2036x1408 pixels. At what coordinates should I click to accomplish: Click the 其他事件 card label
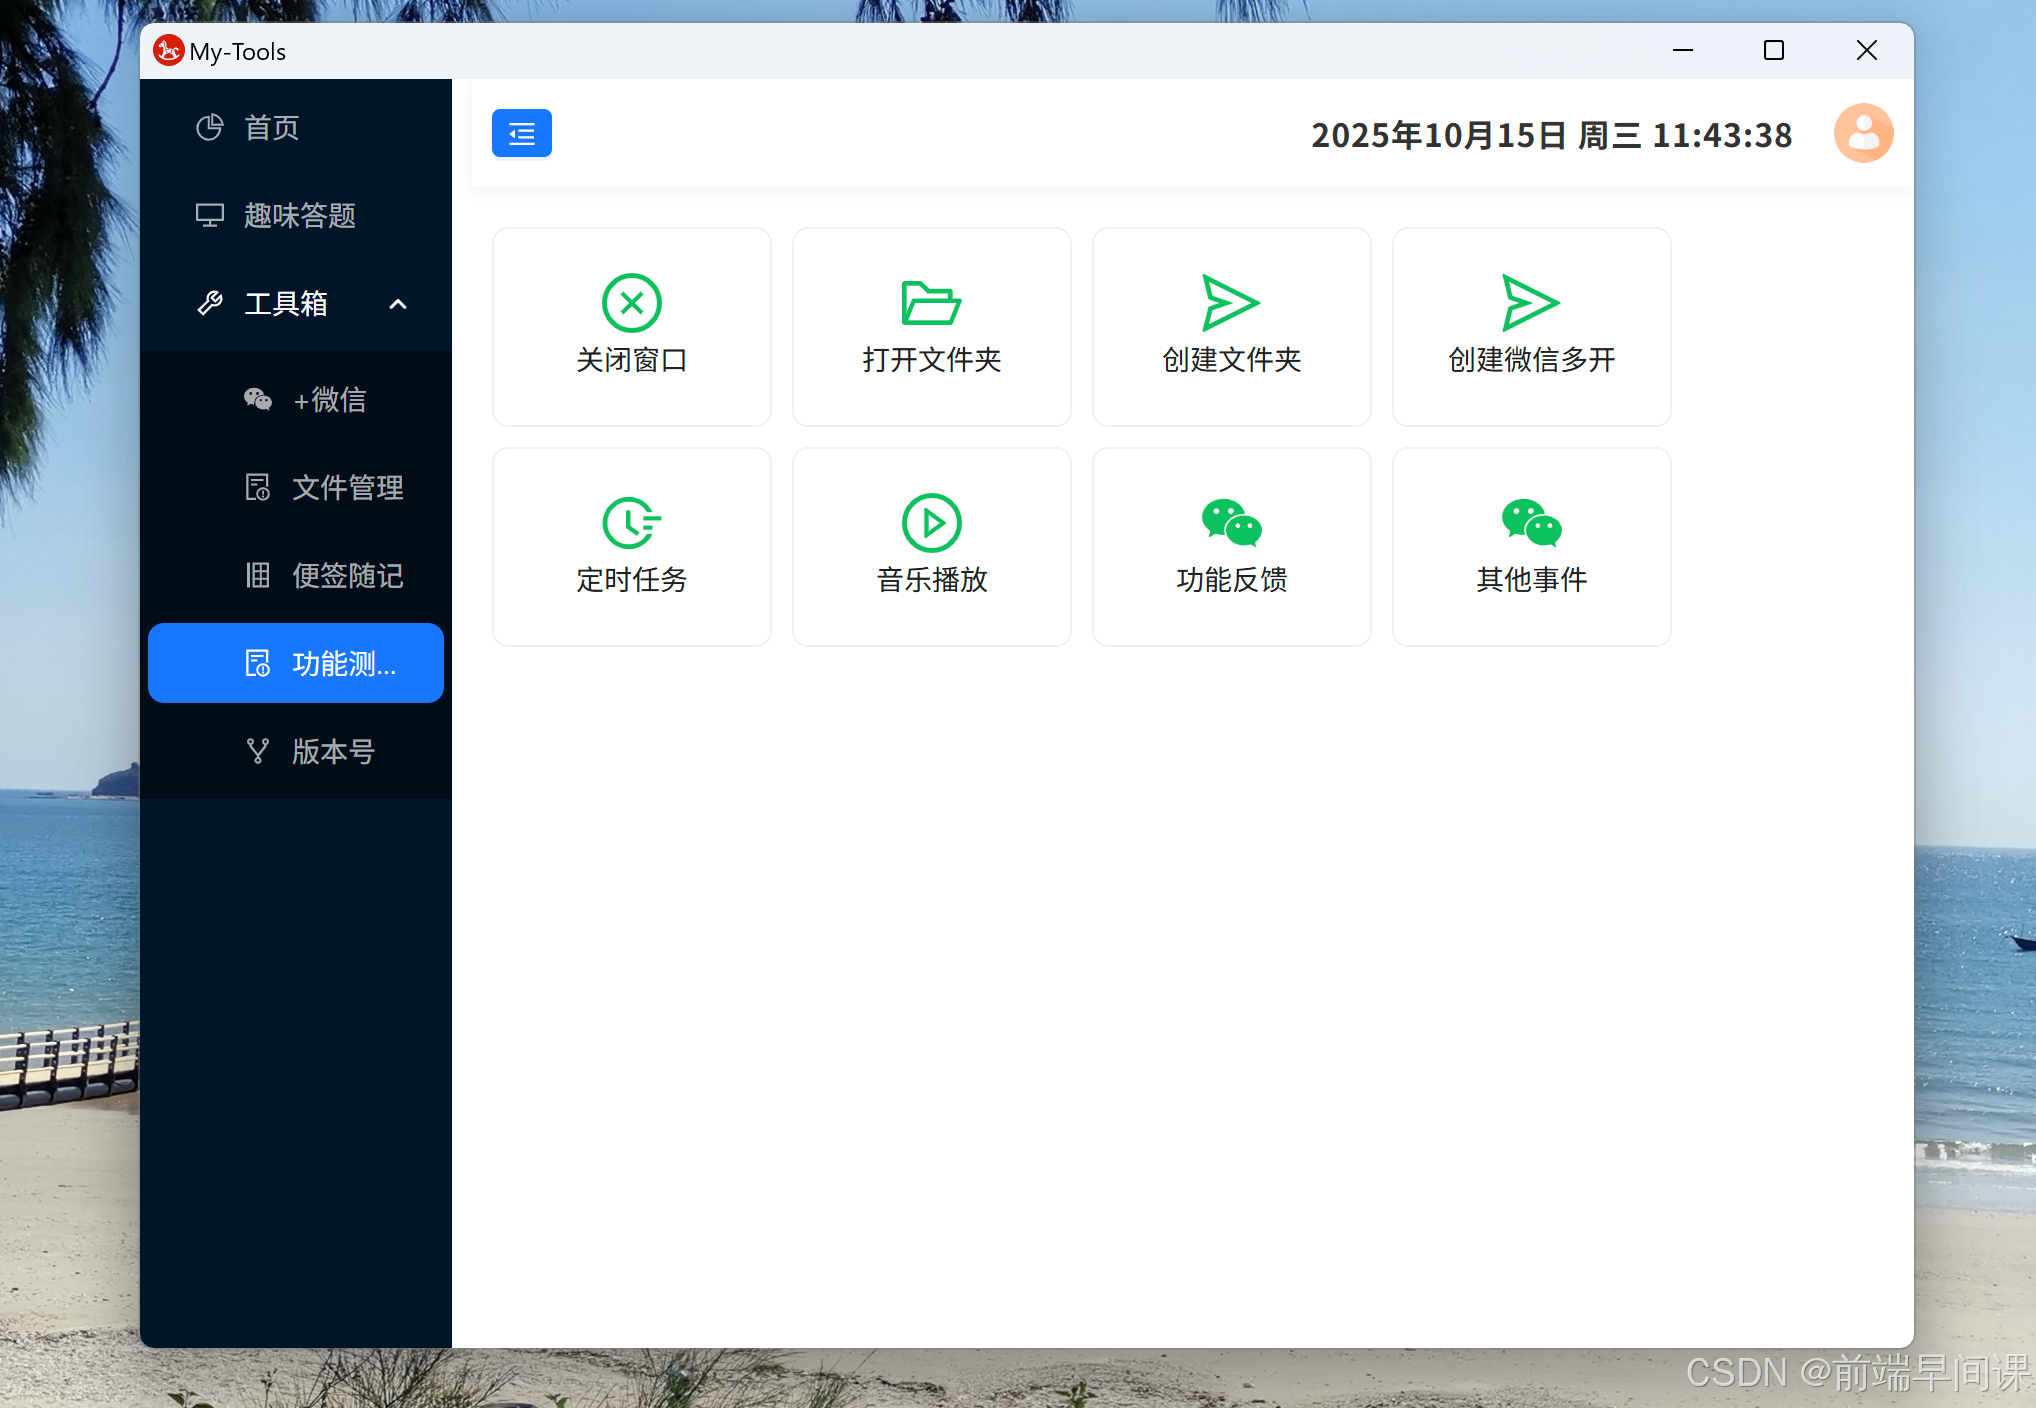click(x=1532, y=580)
